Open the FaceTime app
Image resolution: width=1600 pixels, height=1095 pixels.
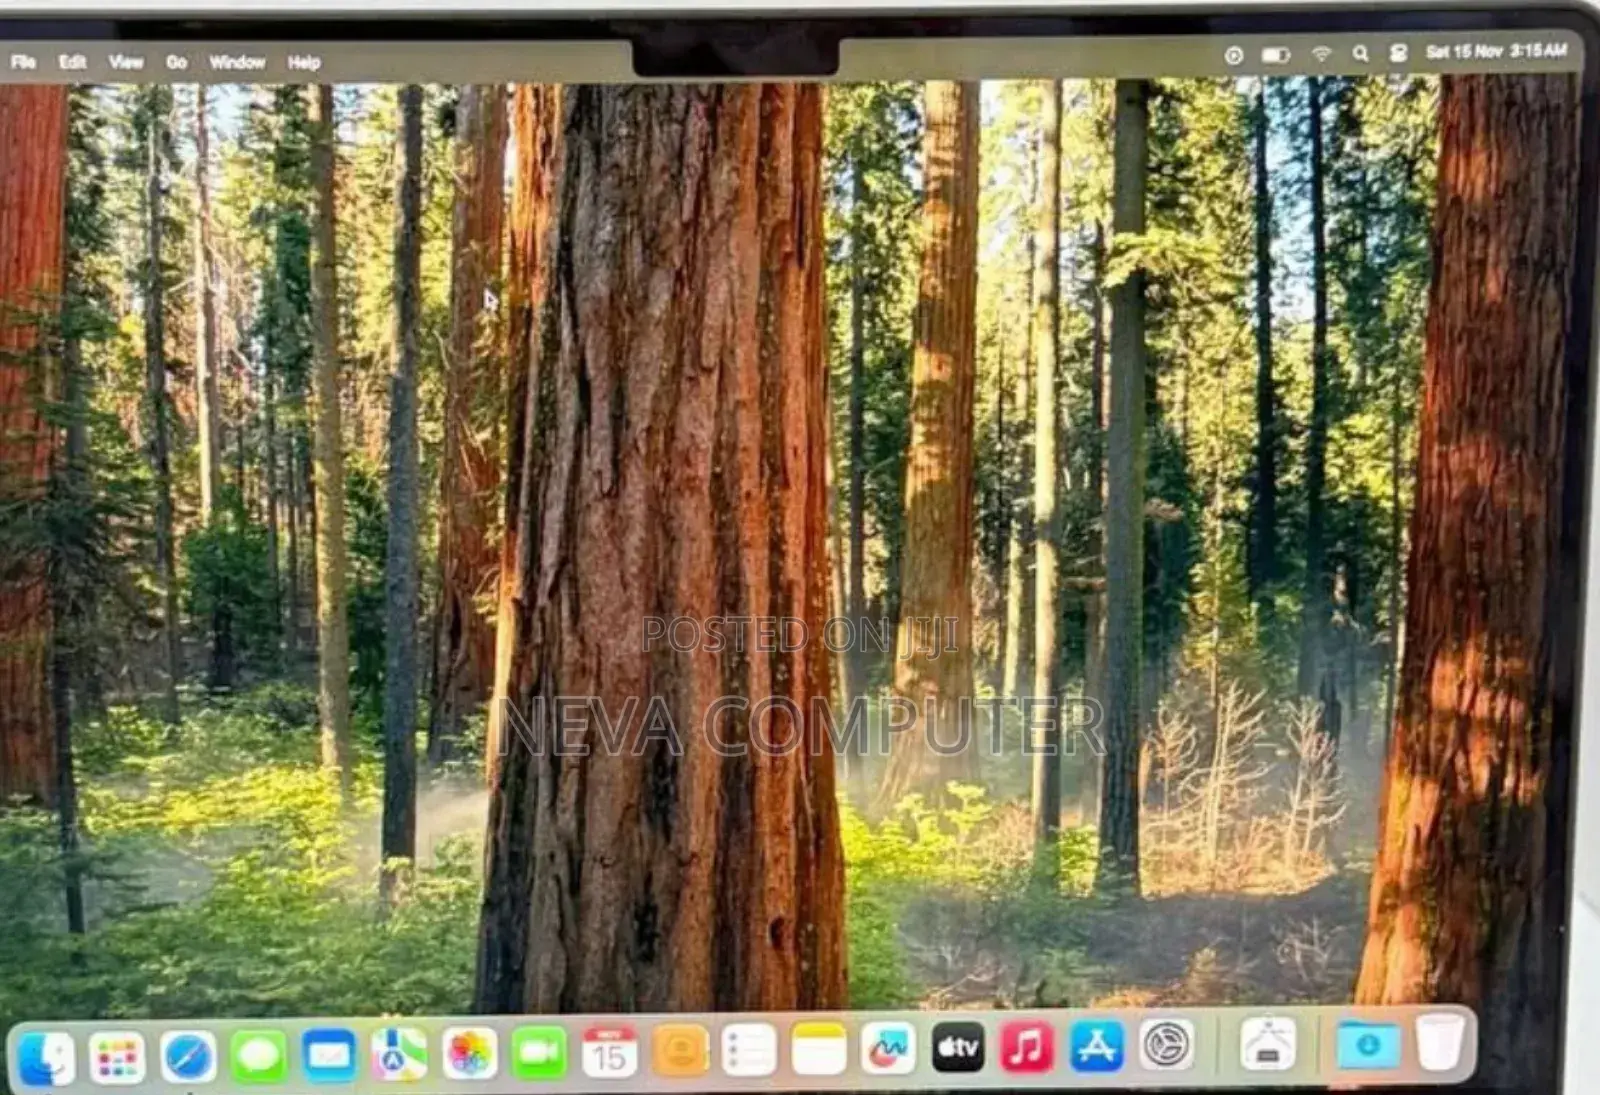coord(539,1053)
